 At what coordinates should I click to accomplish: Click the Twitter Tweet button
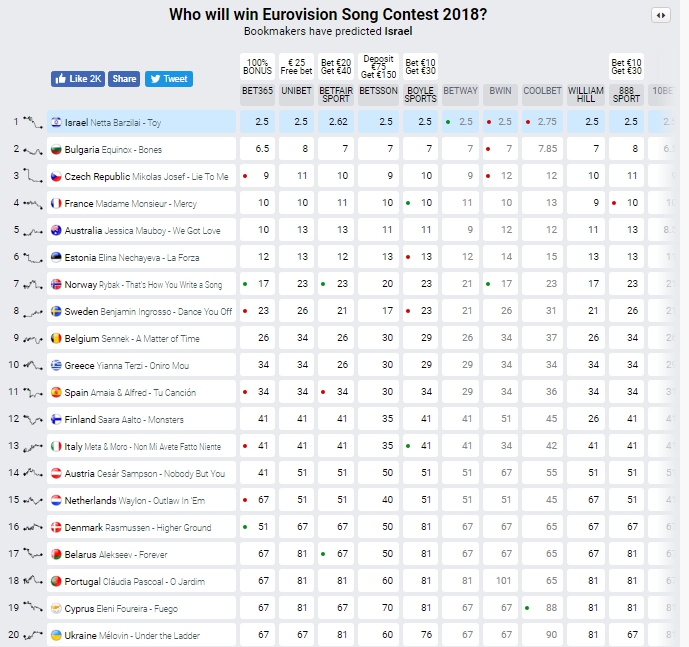click(x=168, y=79)
